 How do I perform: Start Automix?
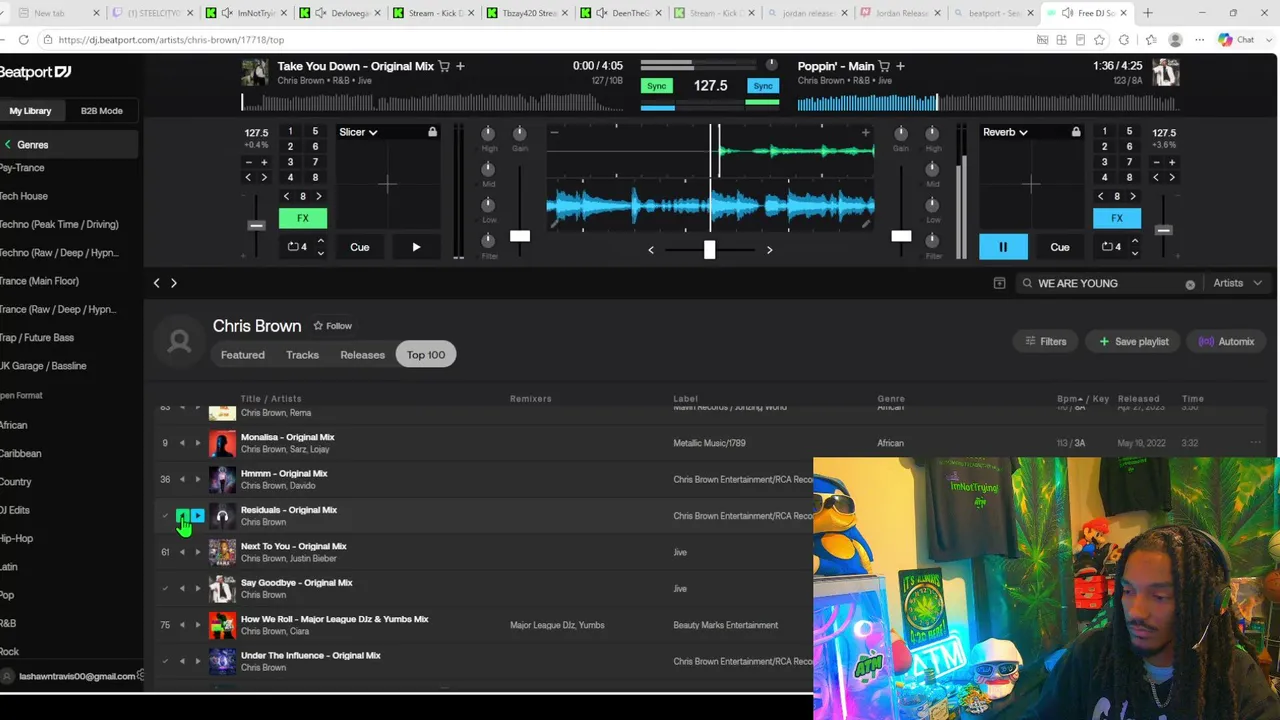pyautogui.click(x=1227, y=342)
